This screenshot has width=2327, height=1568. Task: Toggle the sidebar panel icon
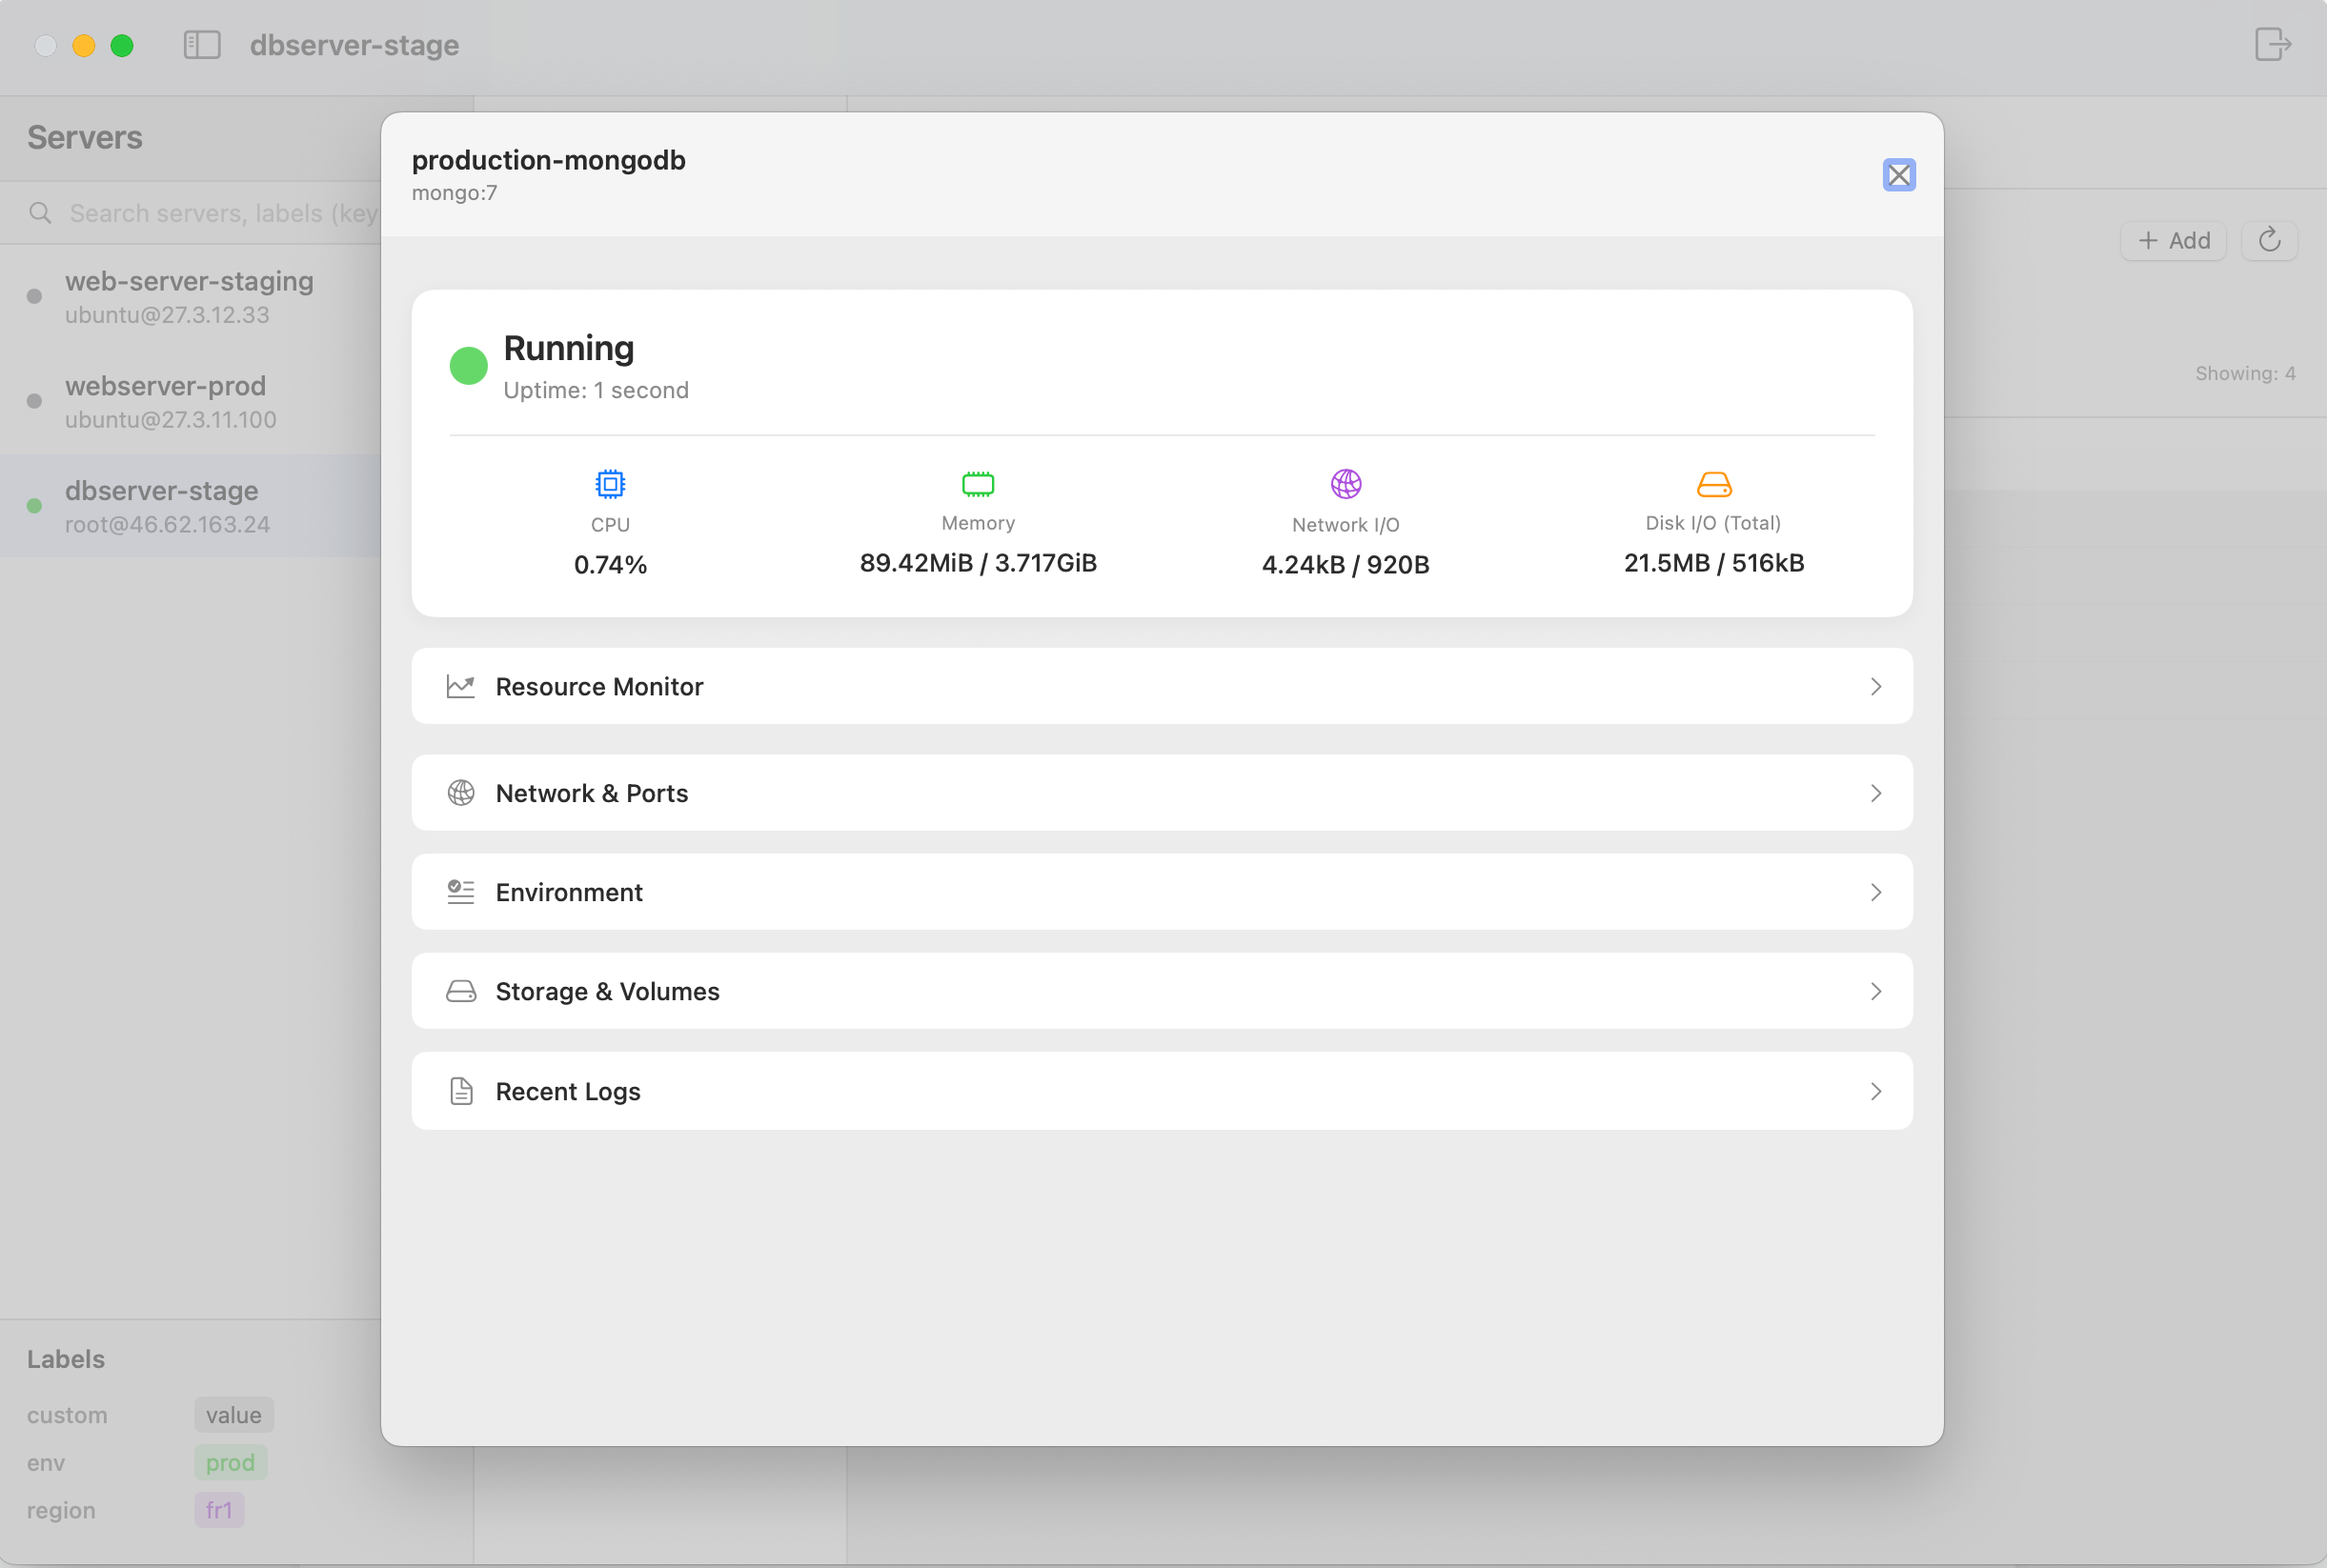[x=202, y=45]
